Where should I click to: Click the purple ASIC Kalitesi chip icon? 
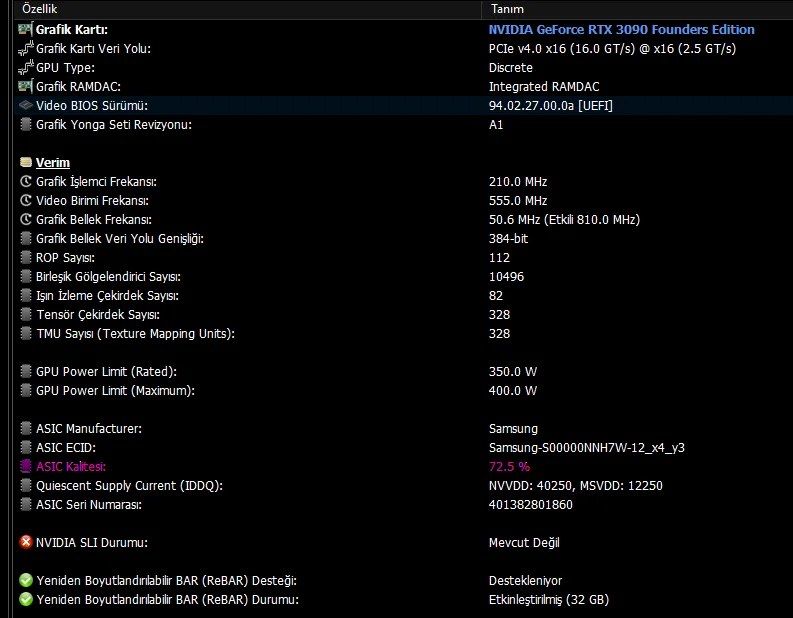pos(25,466)
